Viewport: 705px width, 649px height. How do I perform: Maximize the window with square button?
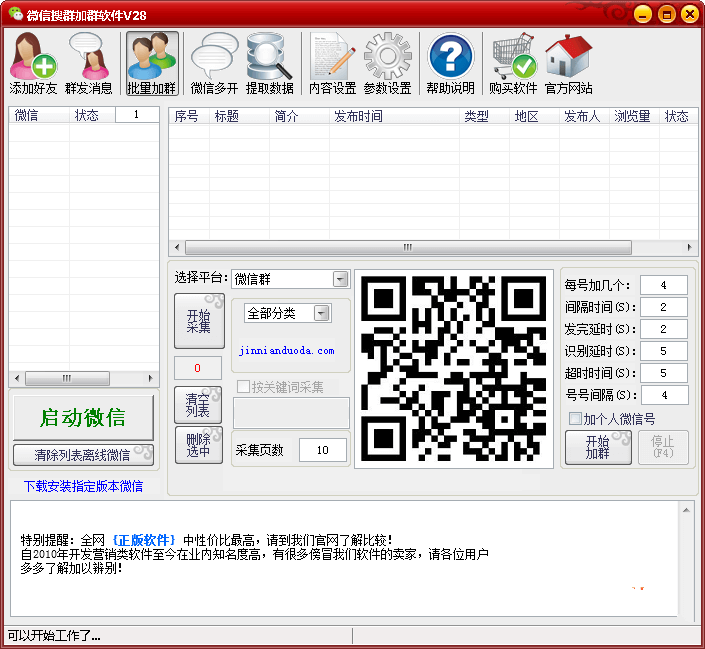(x=666, y=14)
